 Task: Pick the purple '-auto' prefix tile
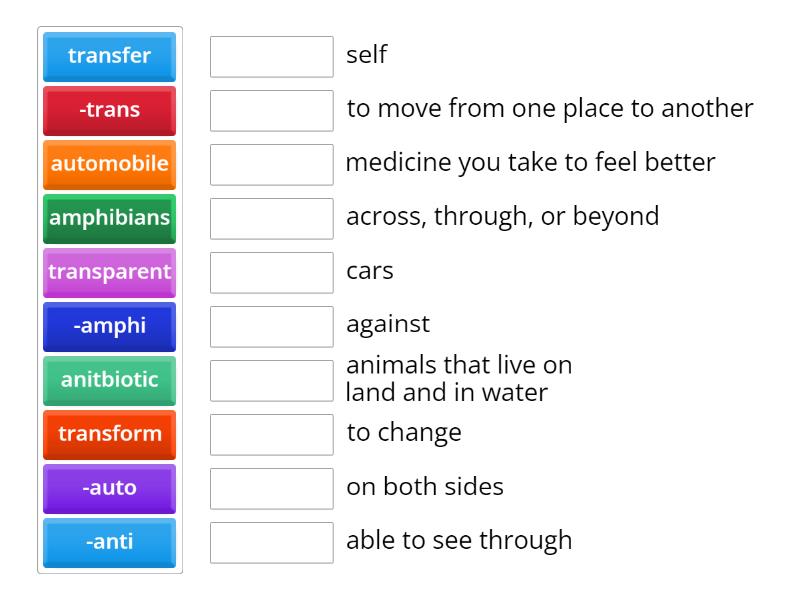click(x=109, y=489)
